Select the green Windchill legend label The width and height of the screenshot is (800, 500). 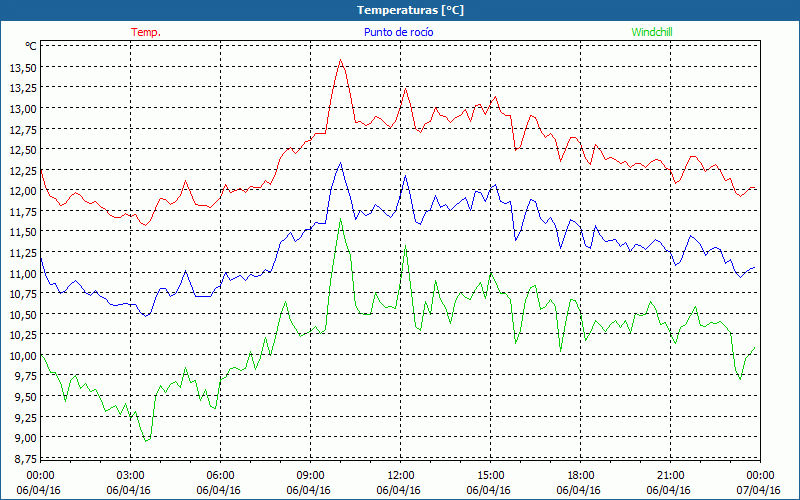click(652, 32)
